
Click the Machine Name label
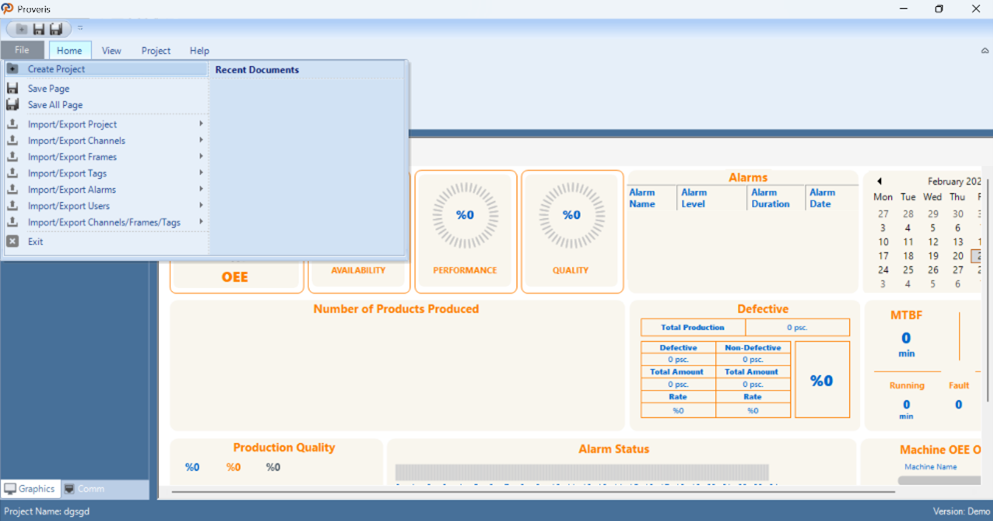930,467
